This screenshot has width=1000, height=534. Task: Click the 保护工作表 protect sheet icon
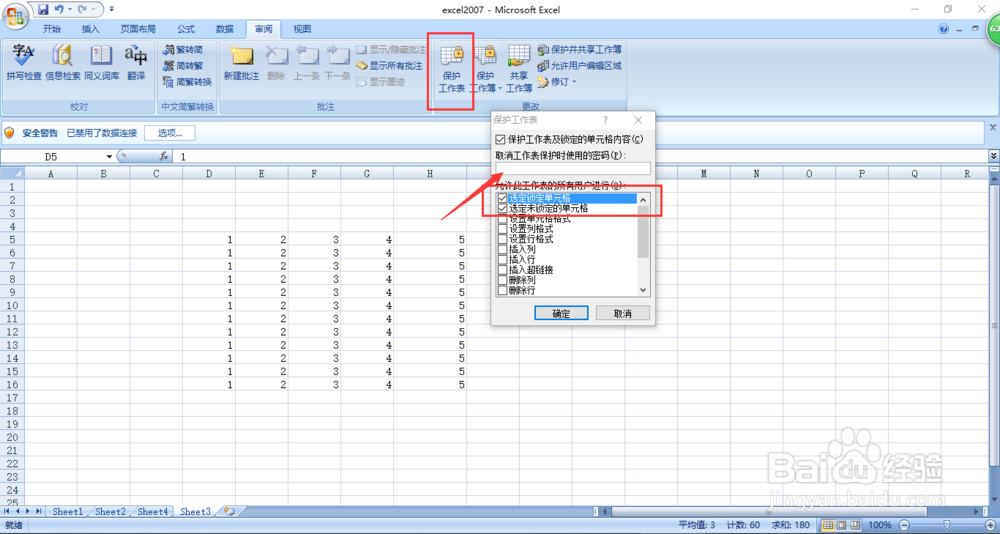click(452, 56)
